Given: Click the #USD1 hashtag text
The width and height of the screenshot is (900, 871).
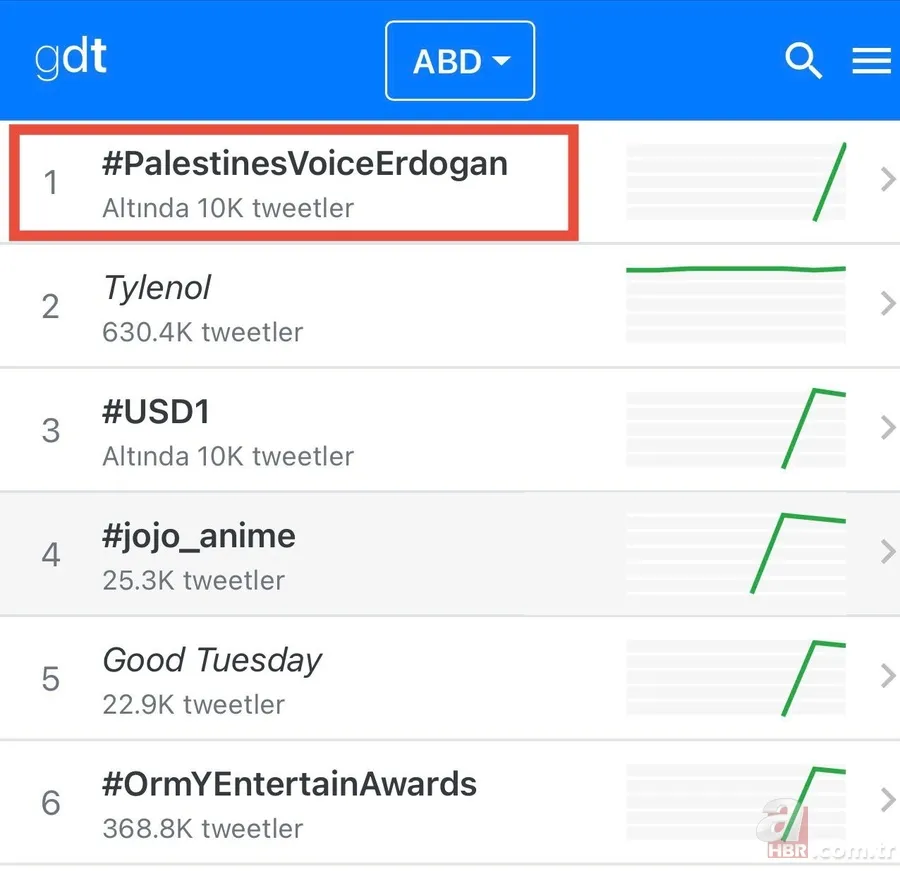Looking at the screenshot, I should pos(156,412).
